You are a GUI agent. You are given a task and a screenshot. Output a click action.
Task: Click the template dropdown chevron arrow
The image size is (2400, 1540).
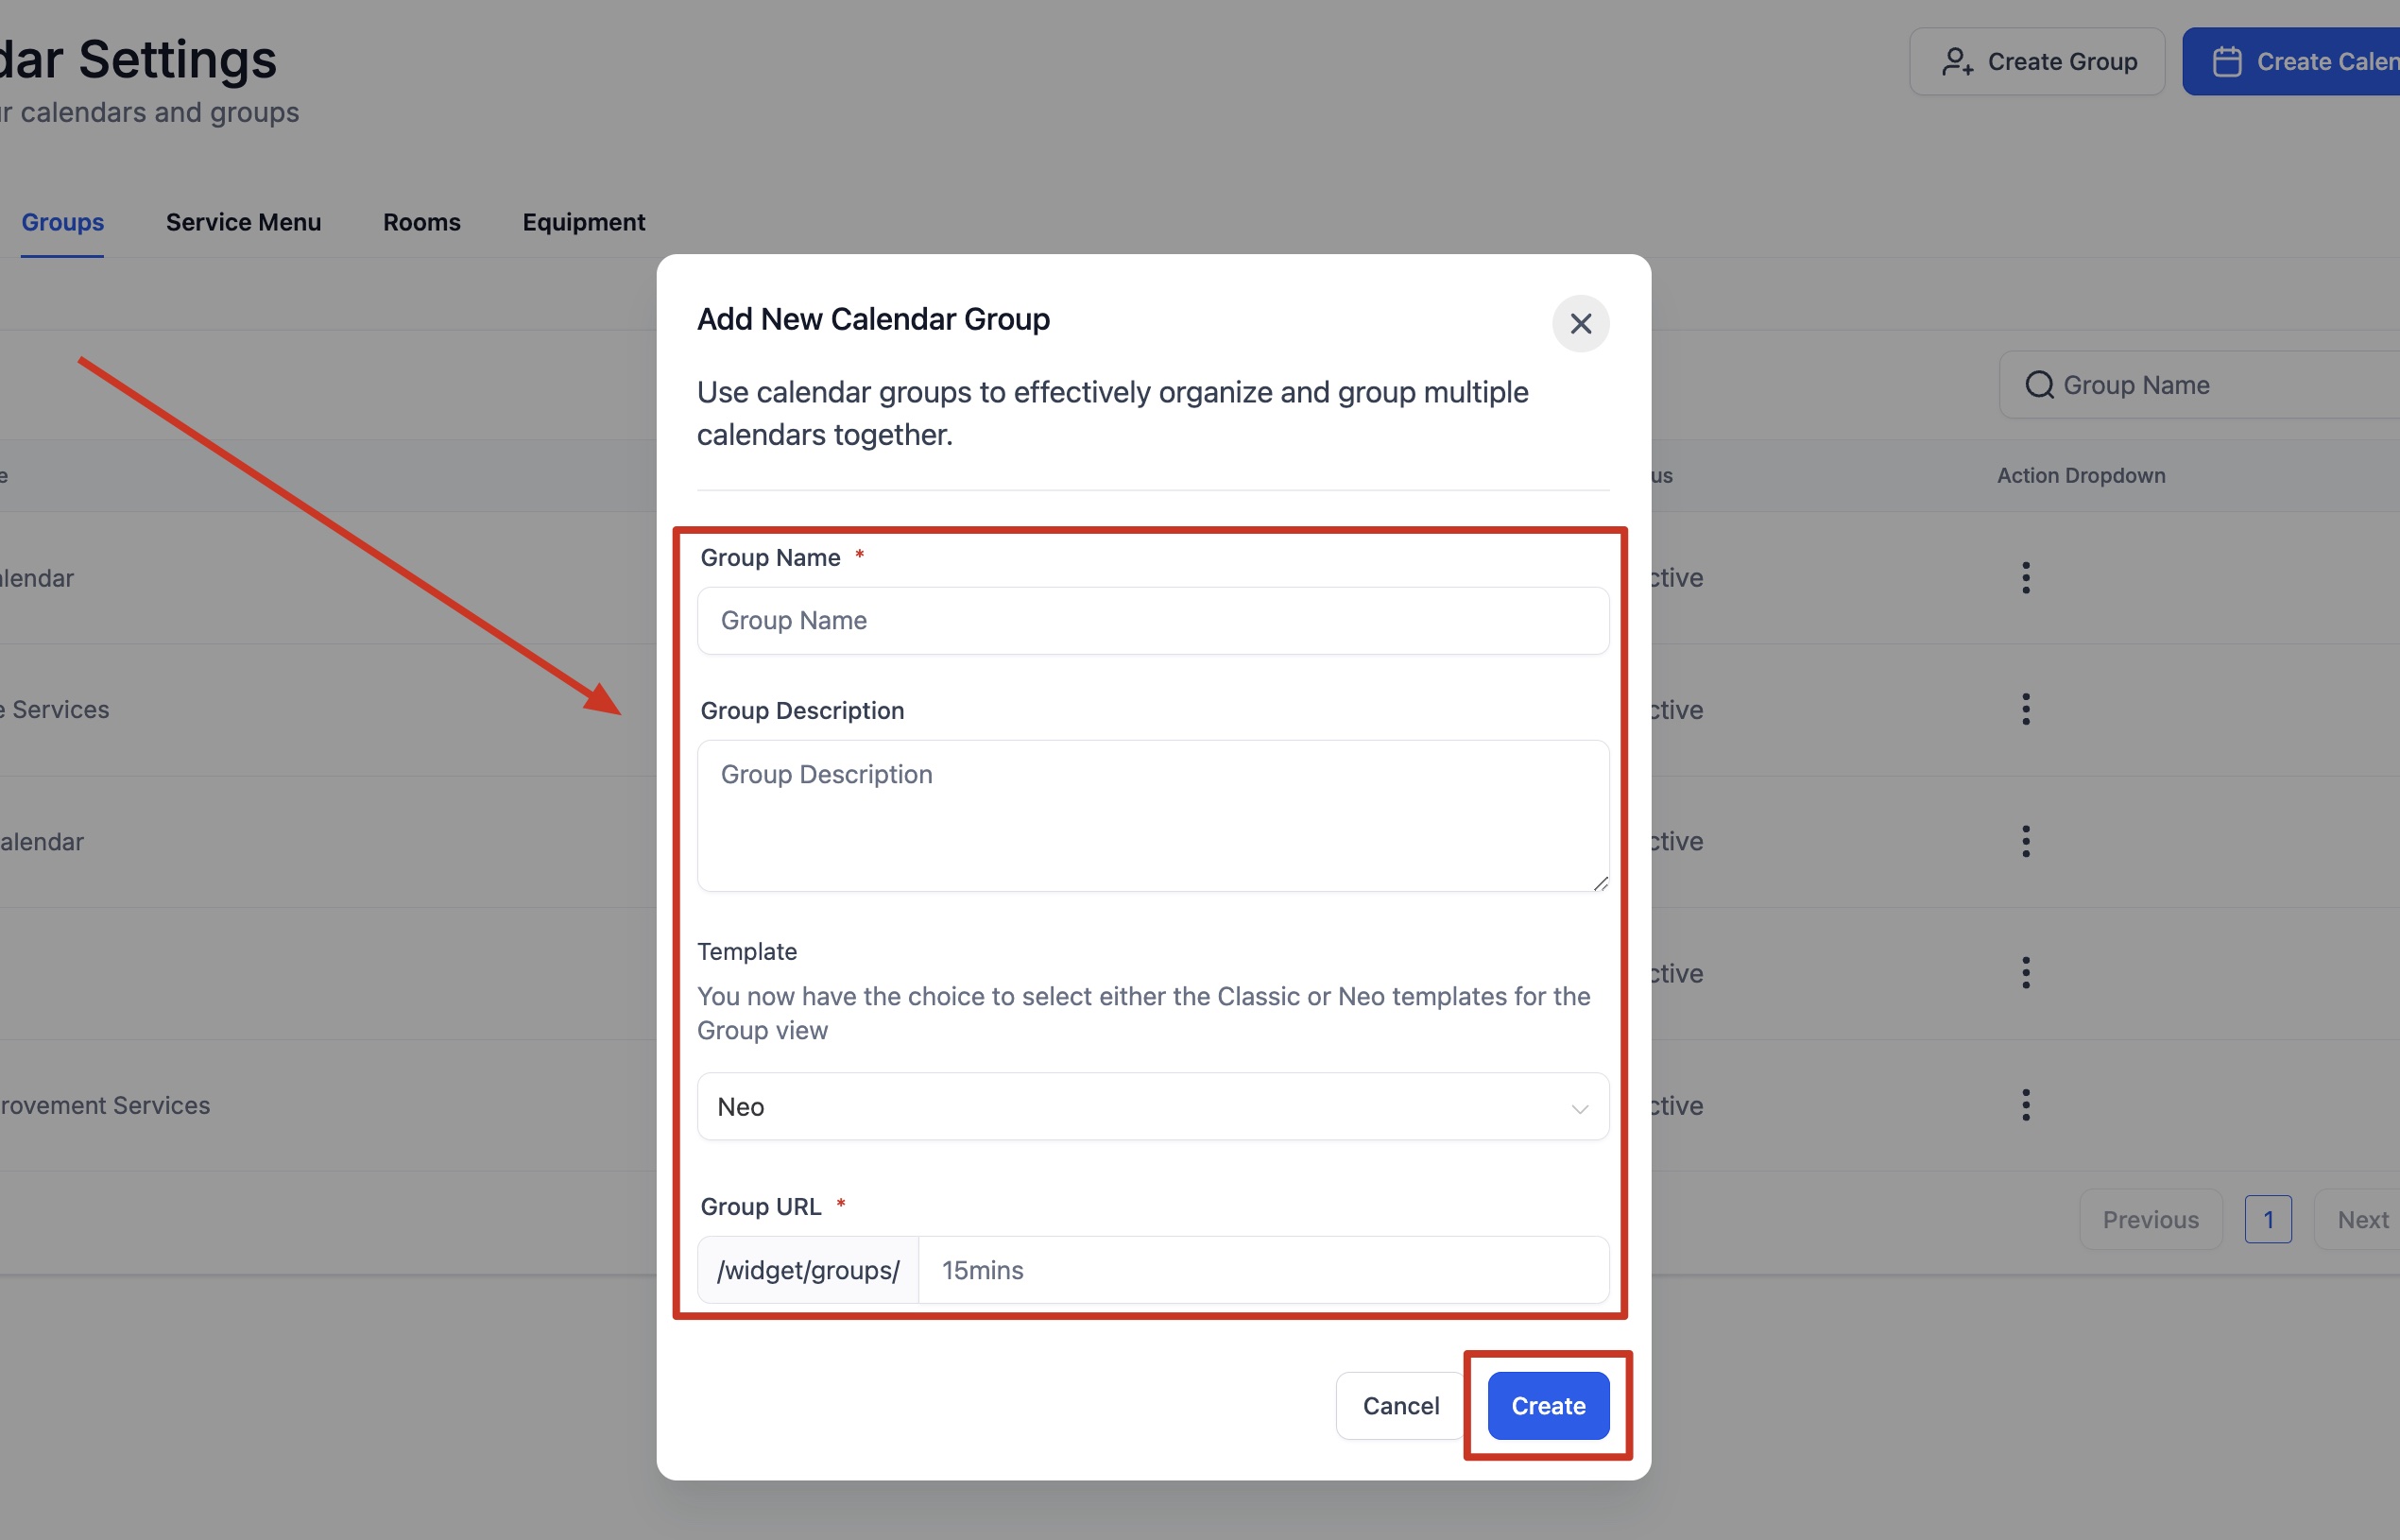pos(1579,1109)
